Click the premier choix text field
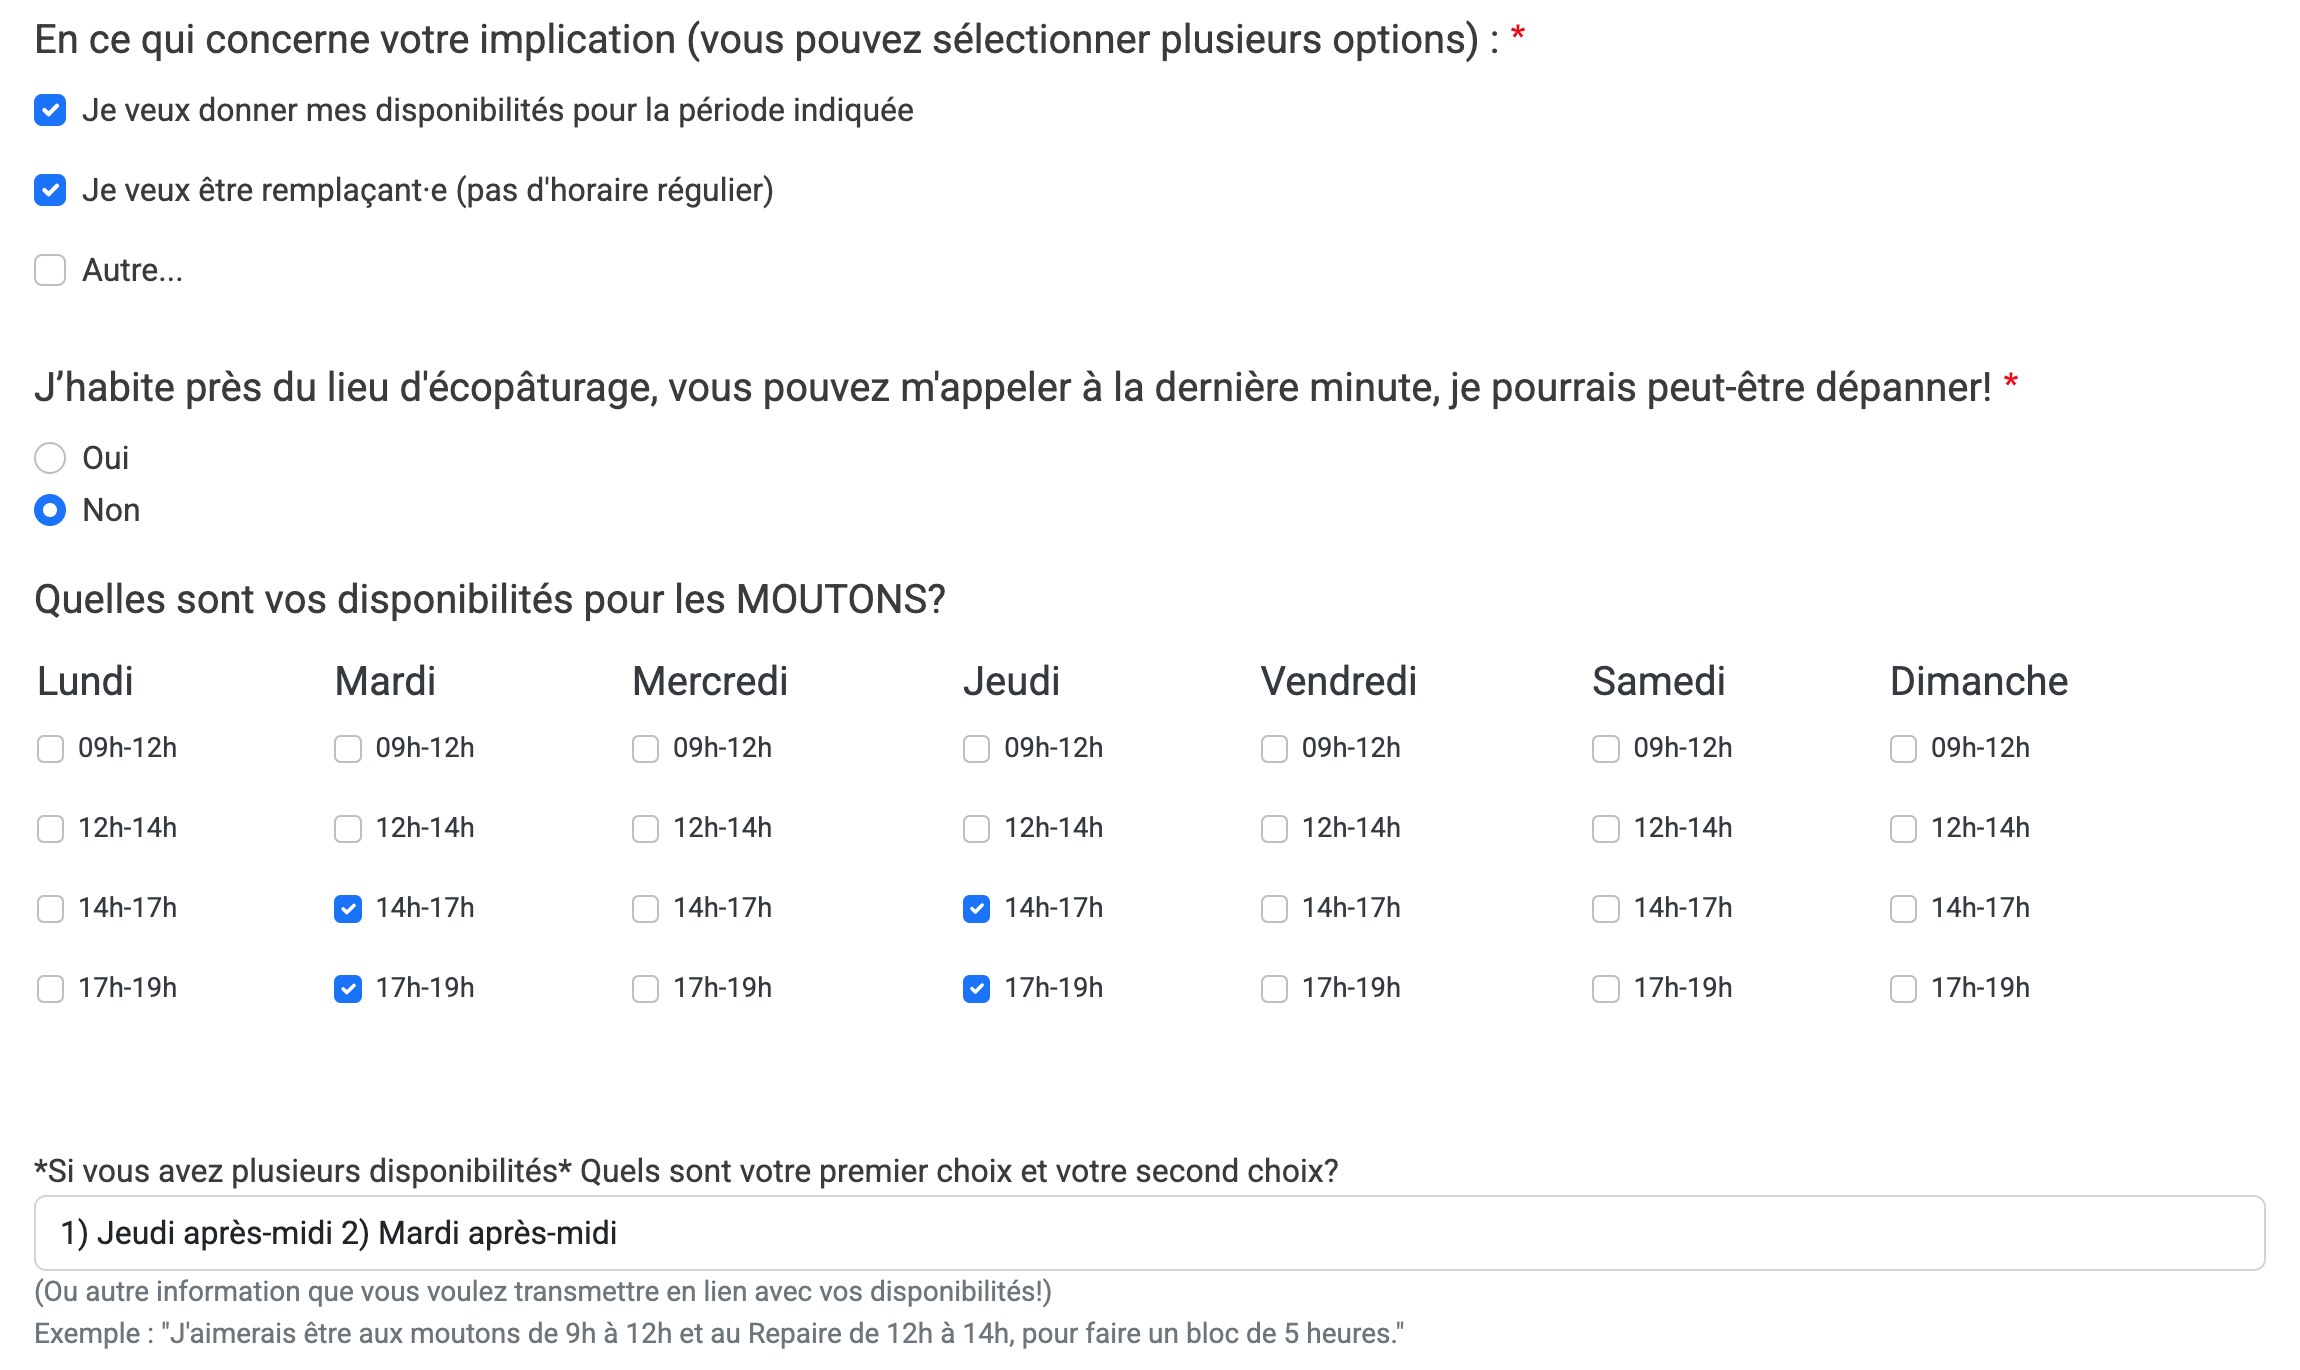The image size is (2300, 1370). tap(1149, 1233)
